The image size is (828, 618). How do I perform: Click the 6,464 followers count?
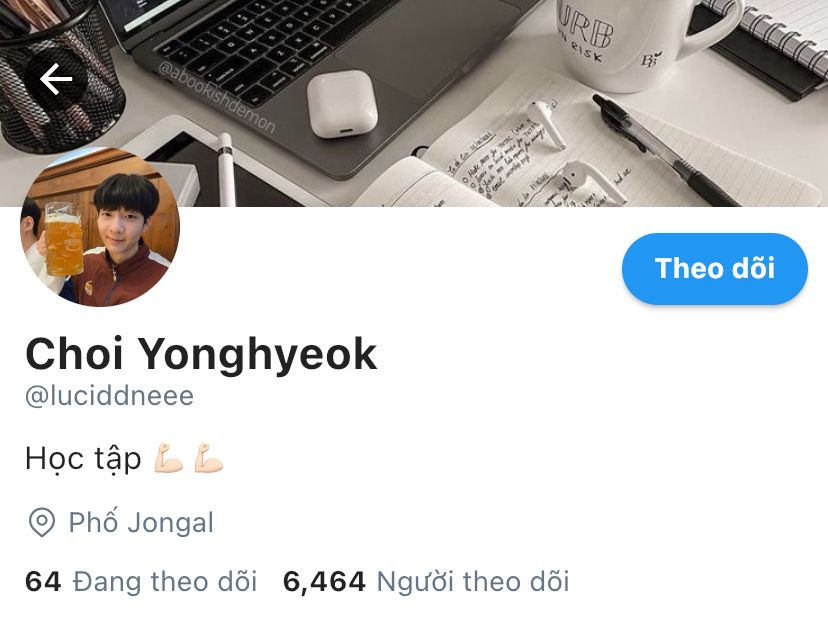[324, 582]
